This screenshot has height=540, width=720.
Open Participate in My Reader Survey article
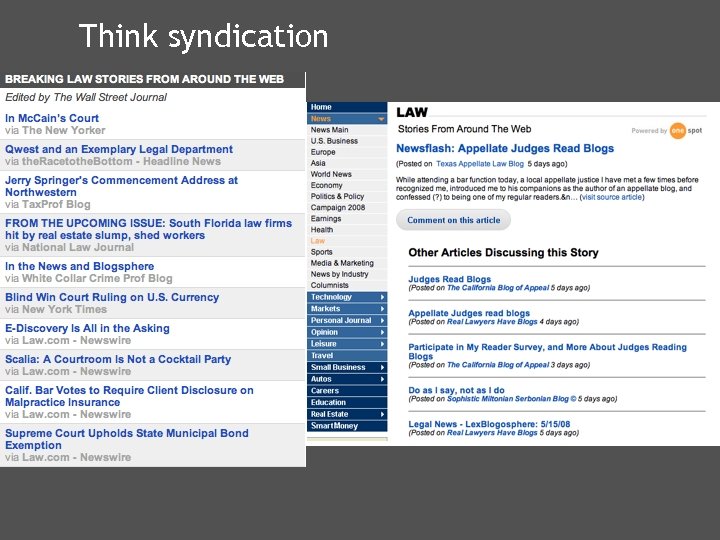(547, 351)
